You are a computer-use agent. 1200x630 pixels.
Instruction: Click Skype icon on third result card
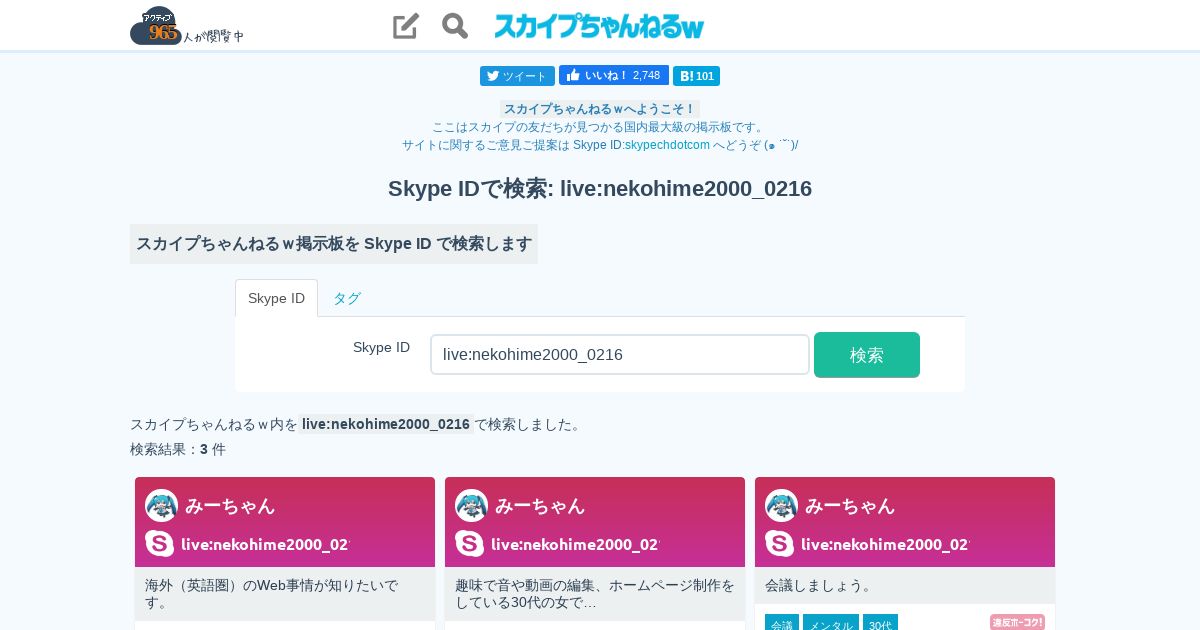tap(779, 544)
